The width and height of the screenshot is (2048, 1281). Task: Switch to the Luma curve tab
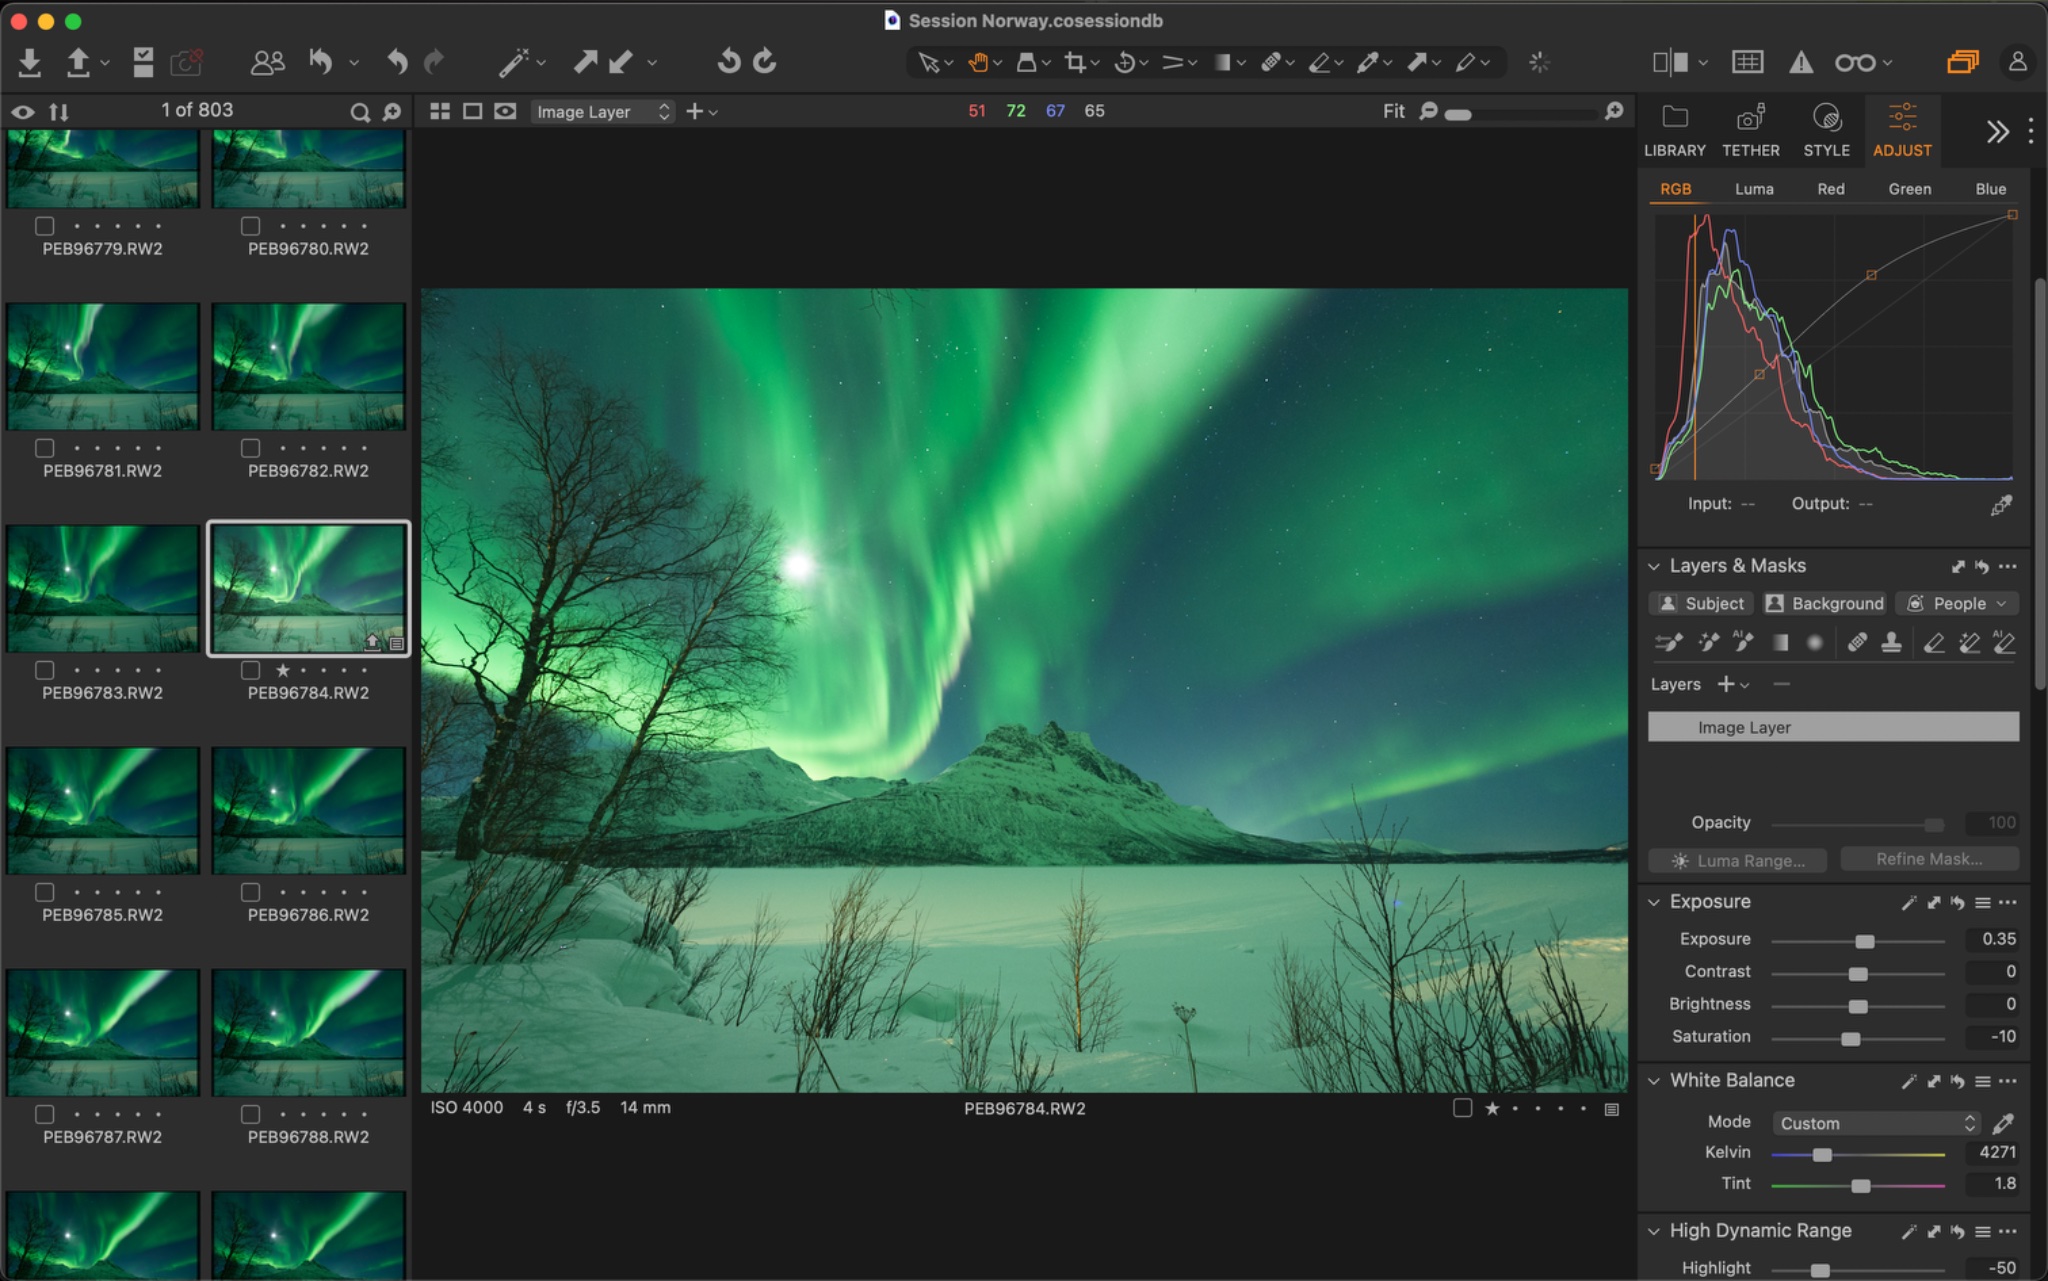[1753, 189]
